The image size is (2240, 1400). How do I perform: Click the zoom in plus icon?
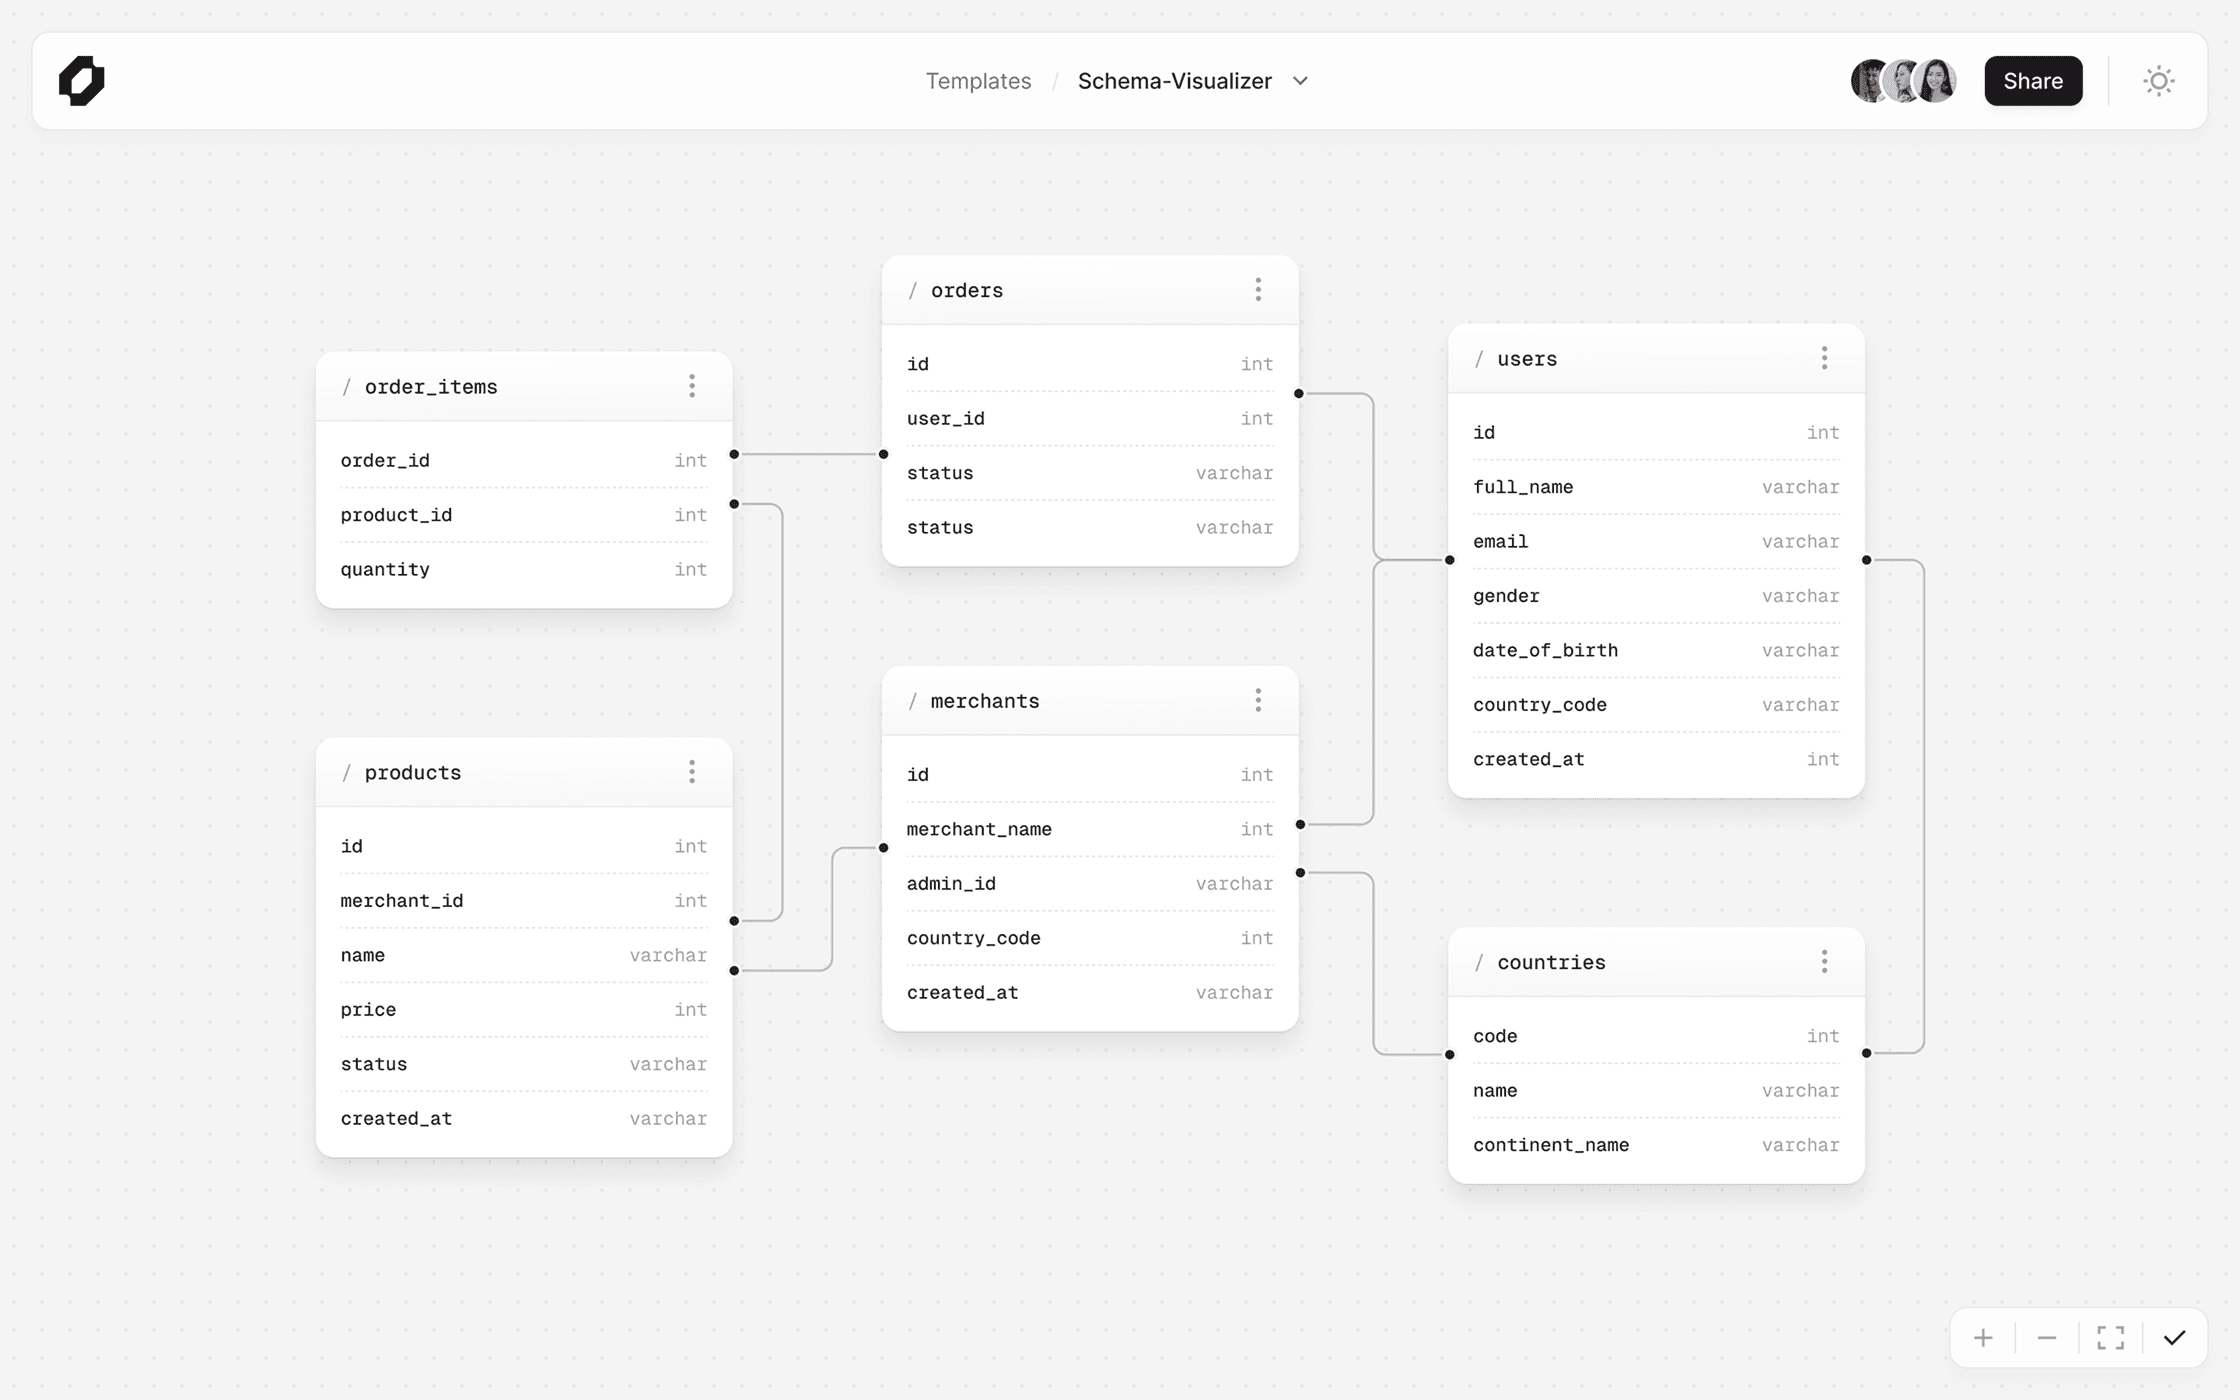click(1983, 1338)
